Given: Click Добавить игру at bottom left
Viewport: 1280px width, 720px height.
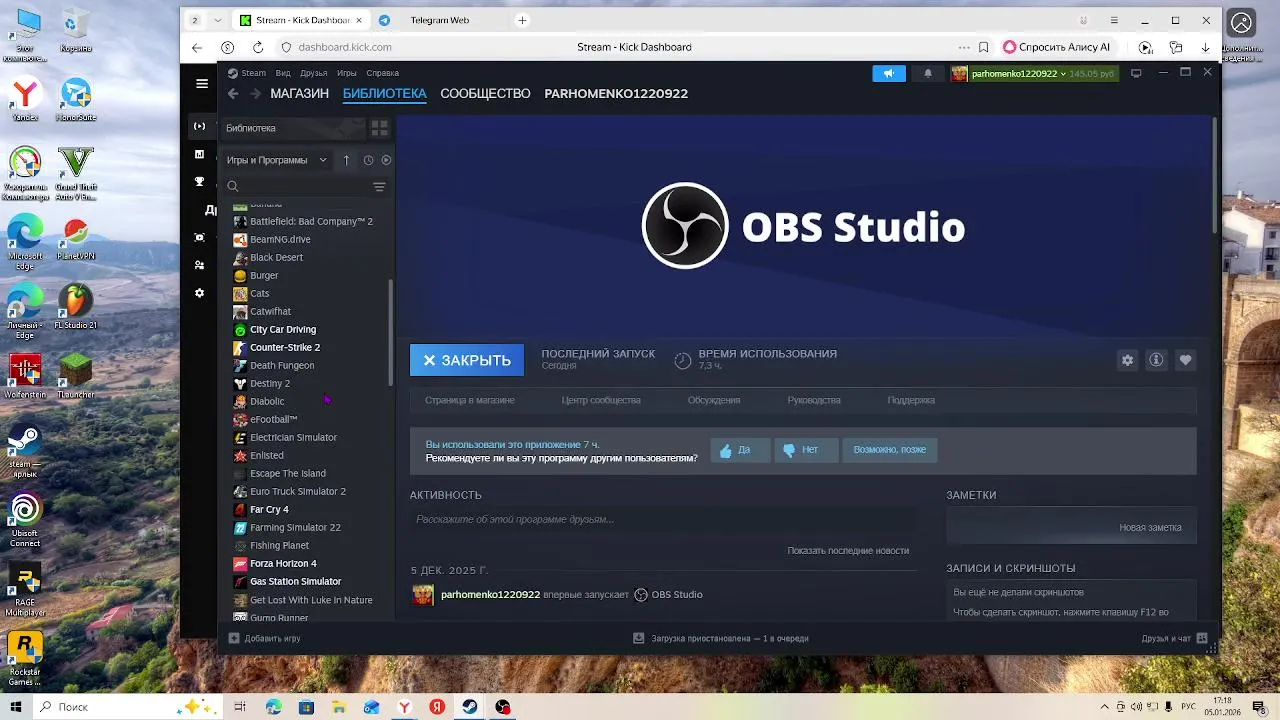Looking at the screenshot, I should [265, 638].
